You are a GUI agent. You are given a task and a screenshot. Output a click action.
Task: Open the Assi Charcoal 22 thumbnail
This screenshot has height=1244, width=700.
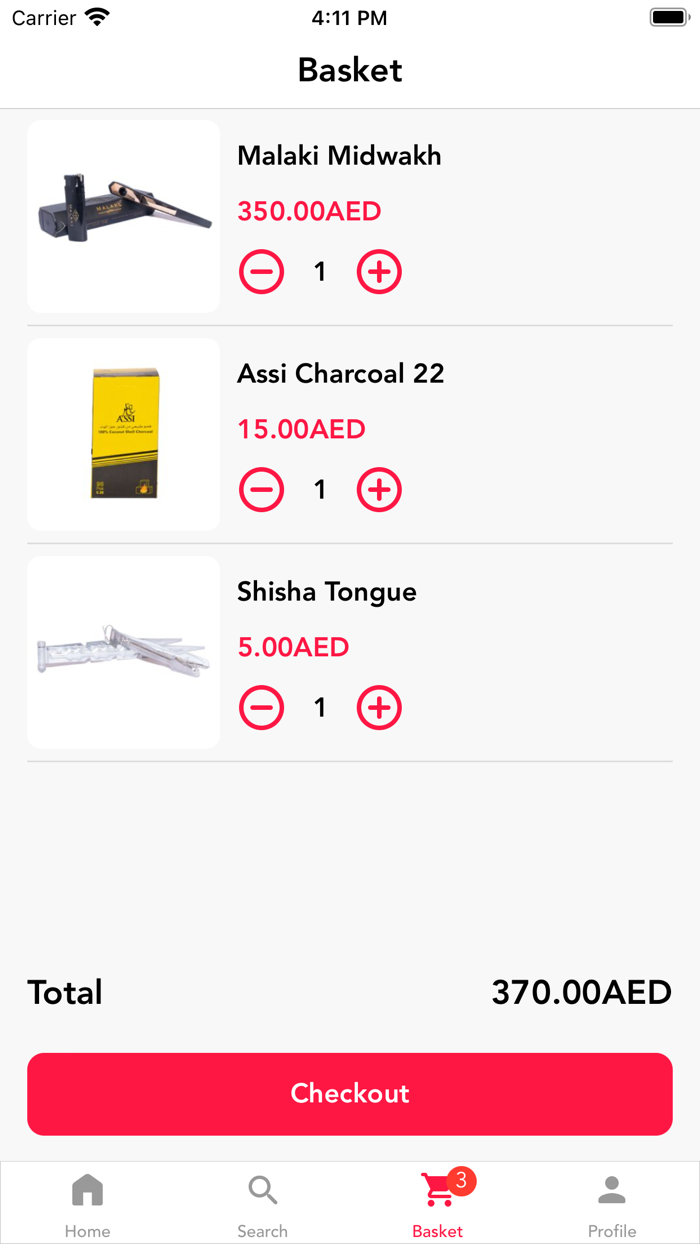tap(123, 434)
